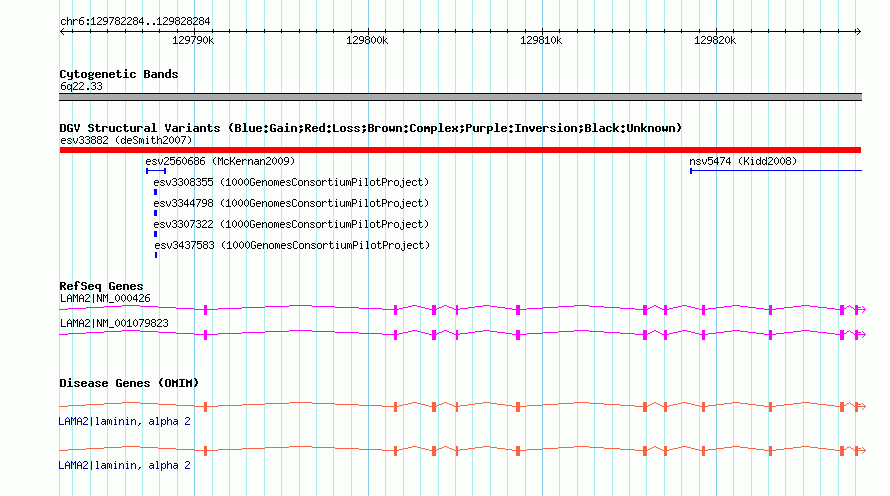890x496 pixels.
Task: Click the left arrow end of the ruler
Action: click(62, 31)
